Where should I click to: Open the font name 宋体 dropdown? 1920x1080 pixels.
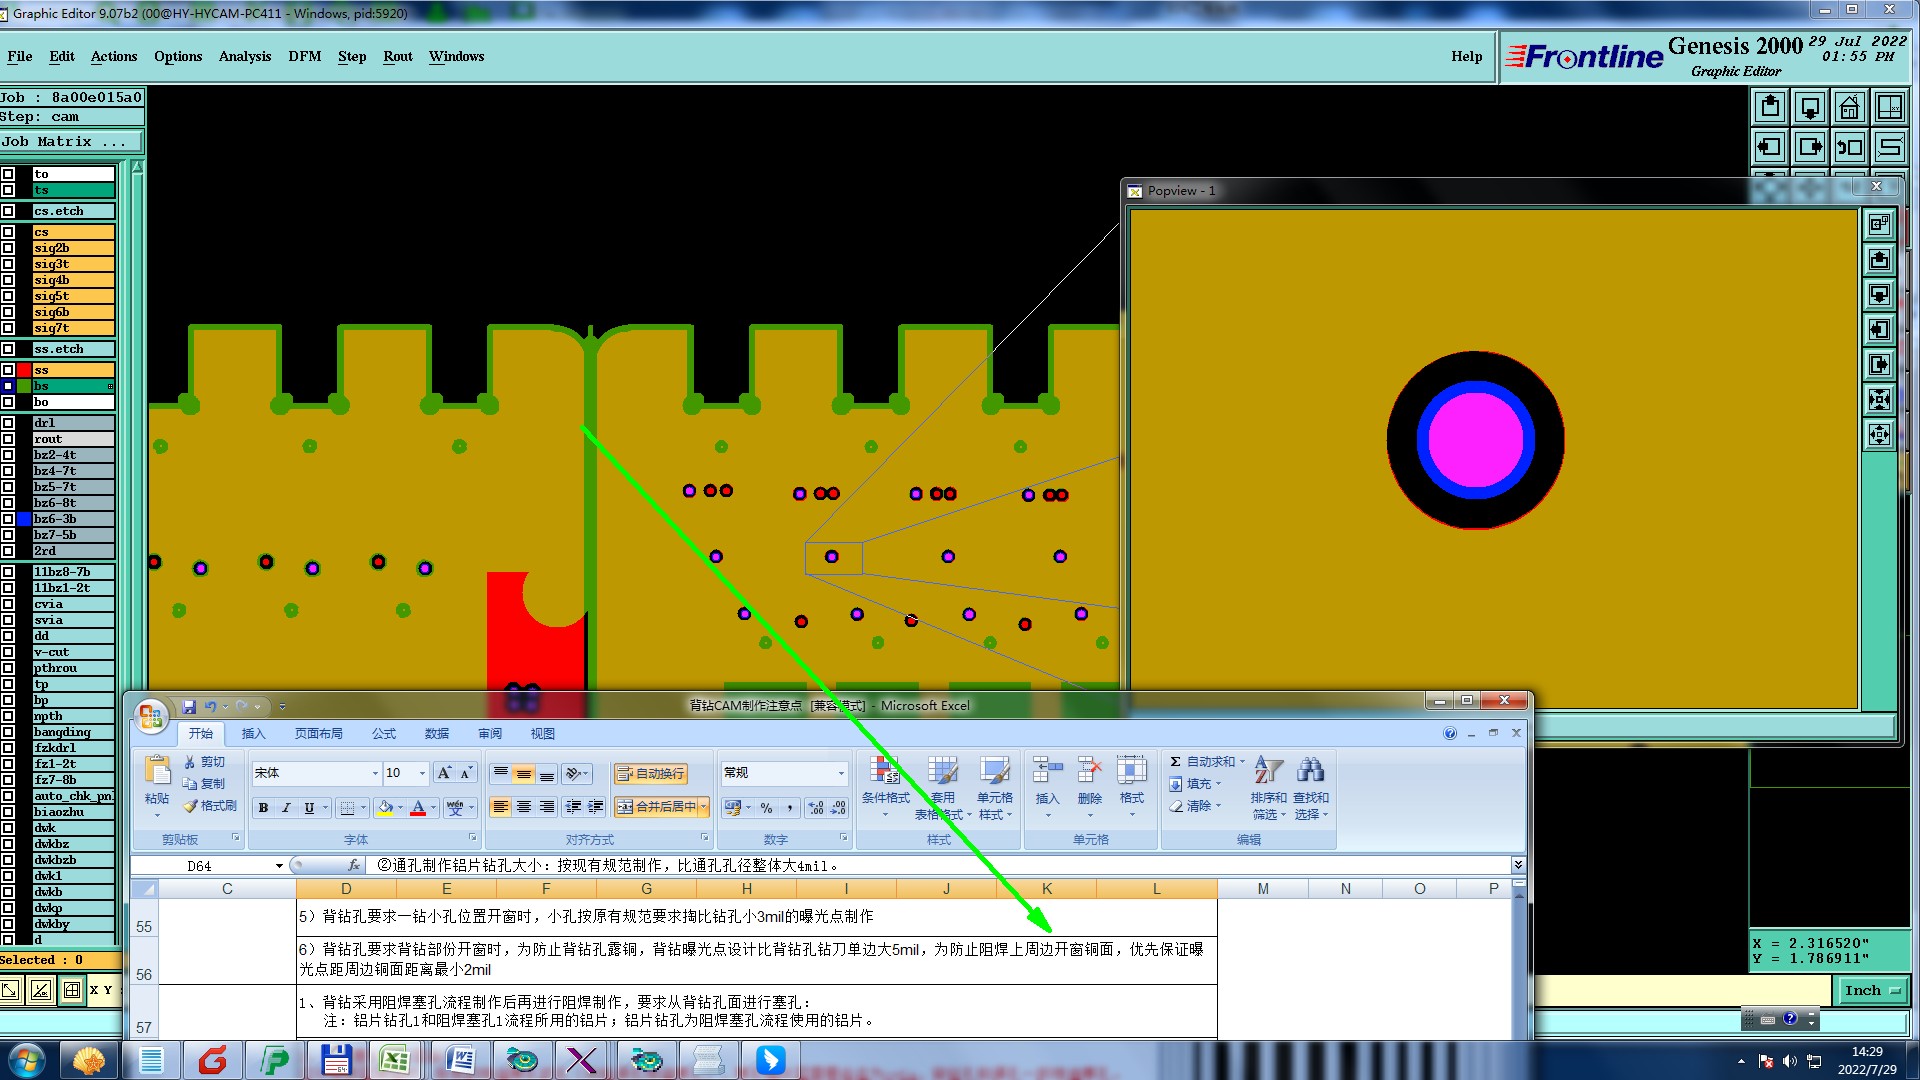pyautogui.click(x=375, y=773)
